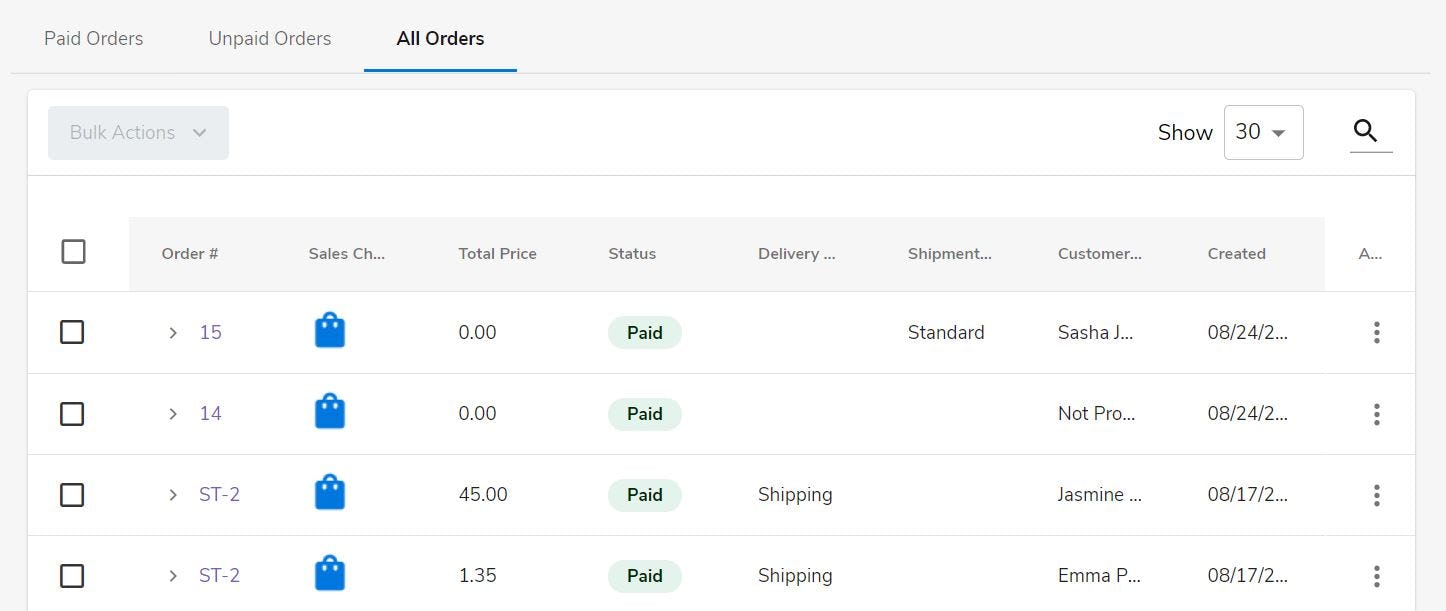
Task: Open the order number 14 link
Action: pyautogui.click(x=210, y=414)
